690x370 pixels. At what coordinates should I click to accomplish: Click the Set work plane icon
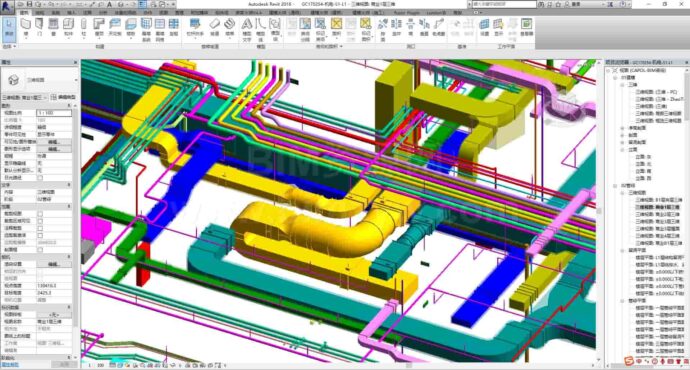tap(484, 26)
